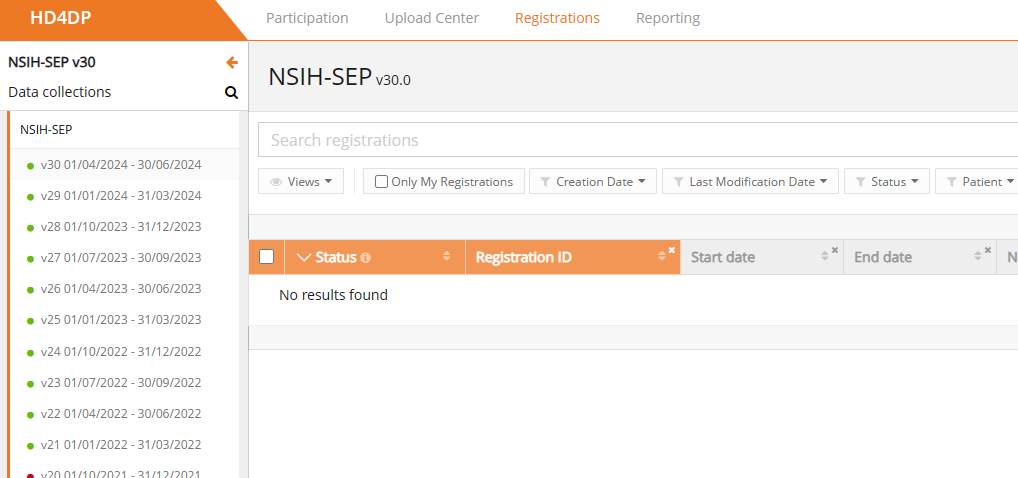Screen dimensions: 1018x478
Task: Remove the Registration ID column with its x
Action: (x=672, y=250)
